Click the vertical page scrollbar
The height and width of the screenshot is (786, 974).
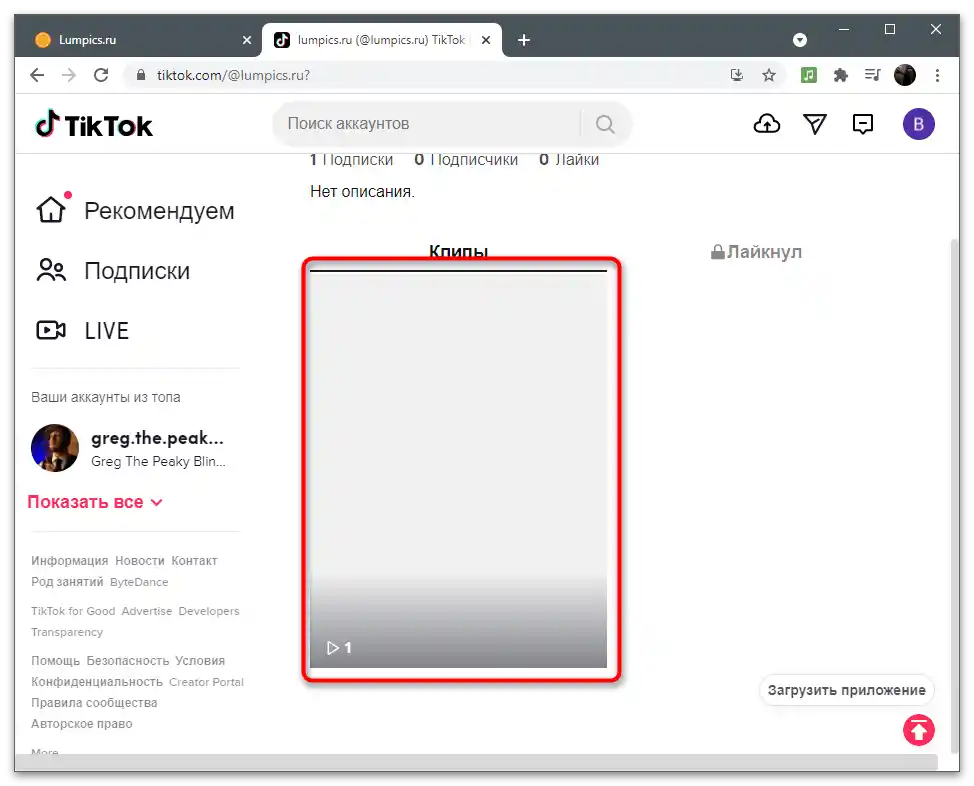click(x=954, y=494)
